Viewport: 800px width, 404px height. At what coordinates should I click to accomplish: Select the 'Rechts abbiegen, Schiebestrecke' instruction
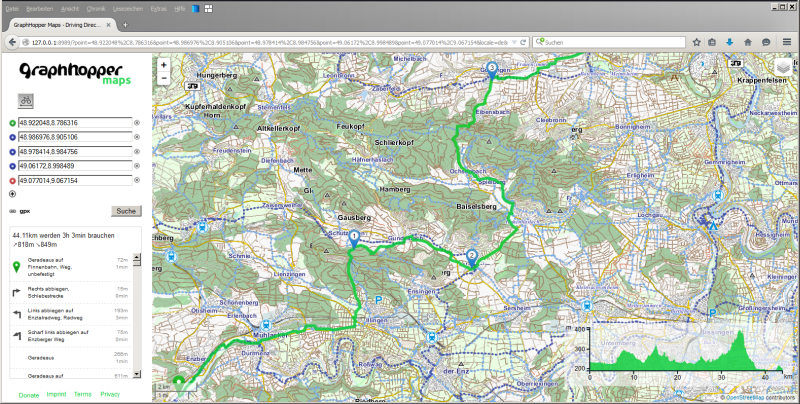tap(71, 292)
